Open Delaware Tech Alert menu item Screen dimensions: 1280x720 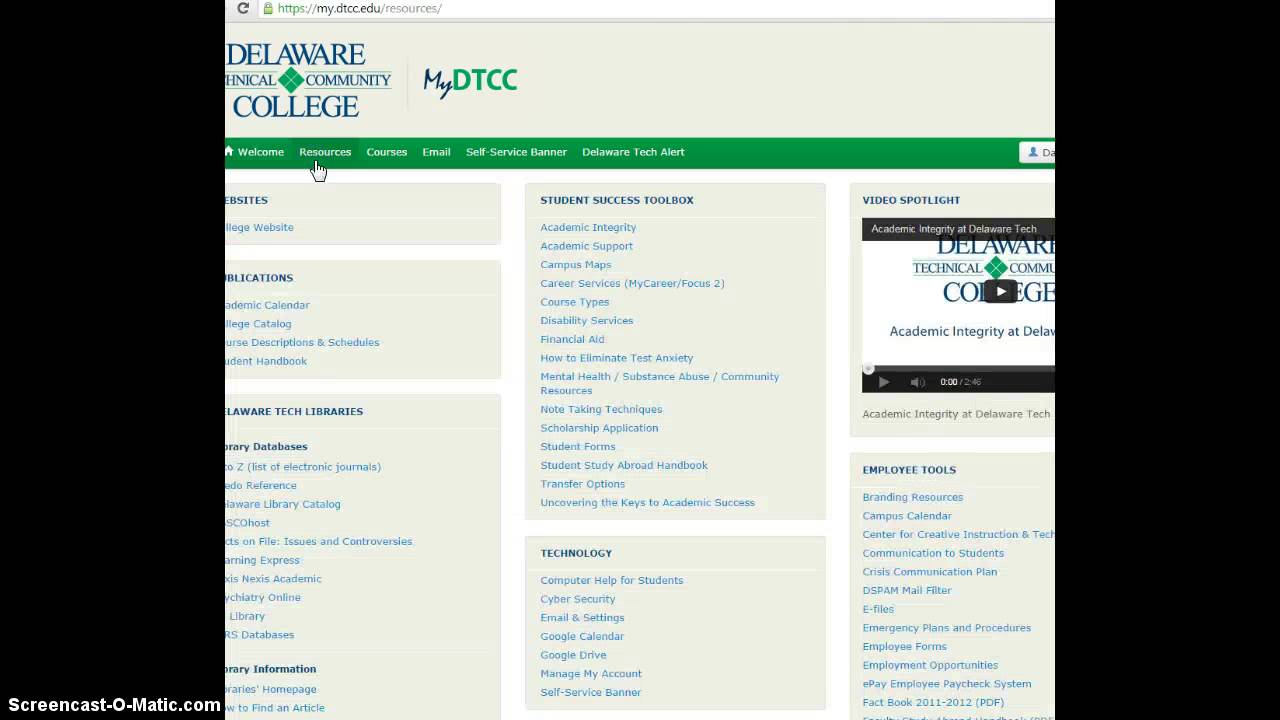pyautogui.click(x=633, y=152)
